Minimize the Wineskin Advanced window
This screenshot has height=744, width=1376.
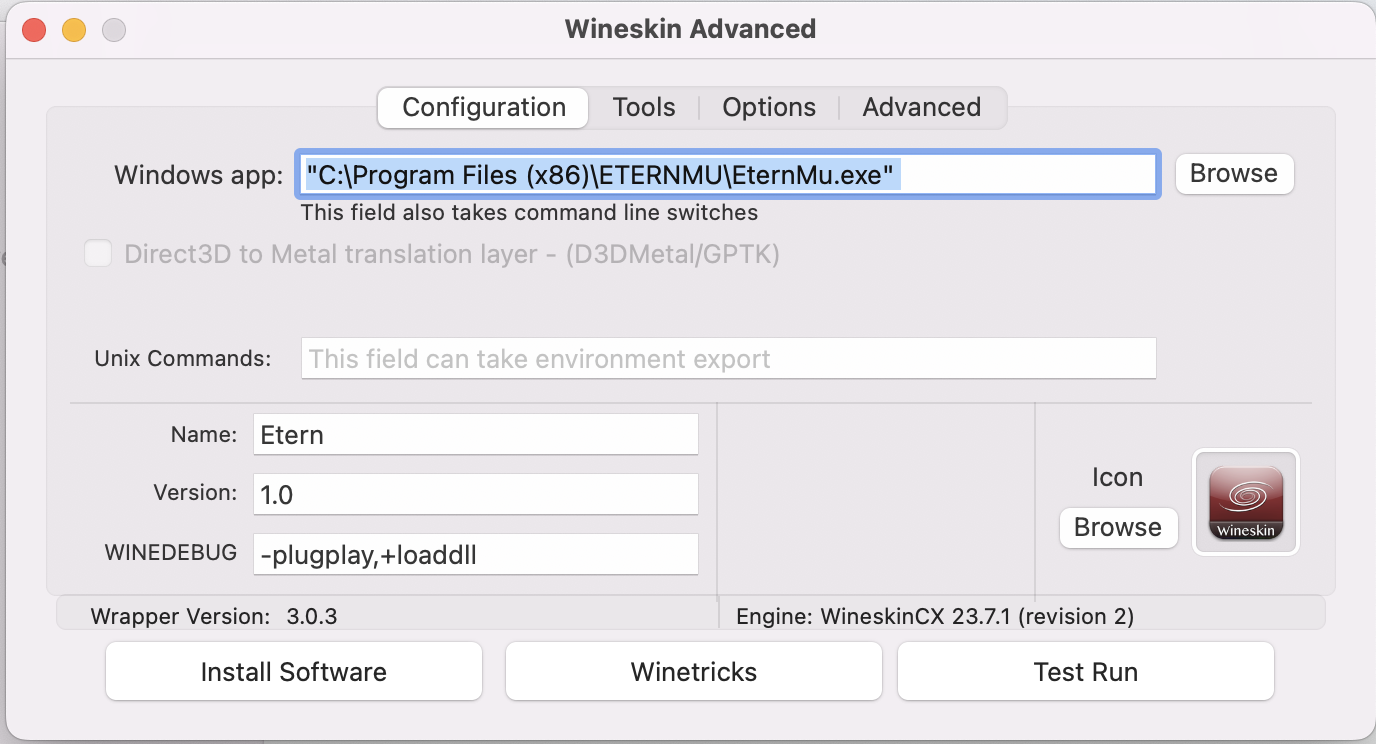pos(74,30)
